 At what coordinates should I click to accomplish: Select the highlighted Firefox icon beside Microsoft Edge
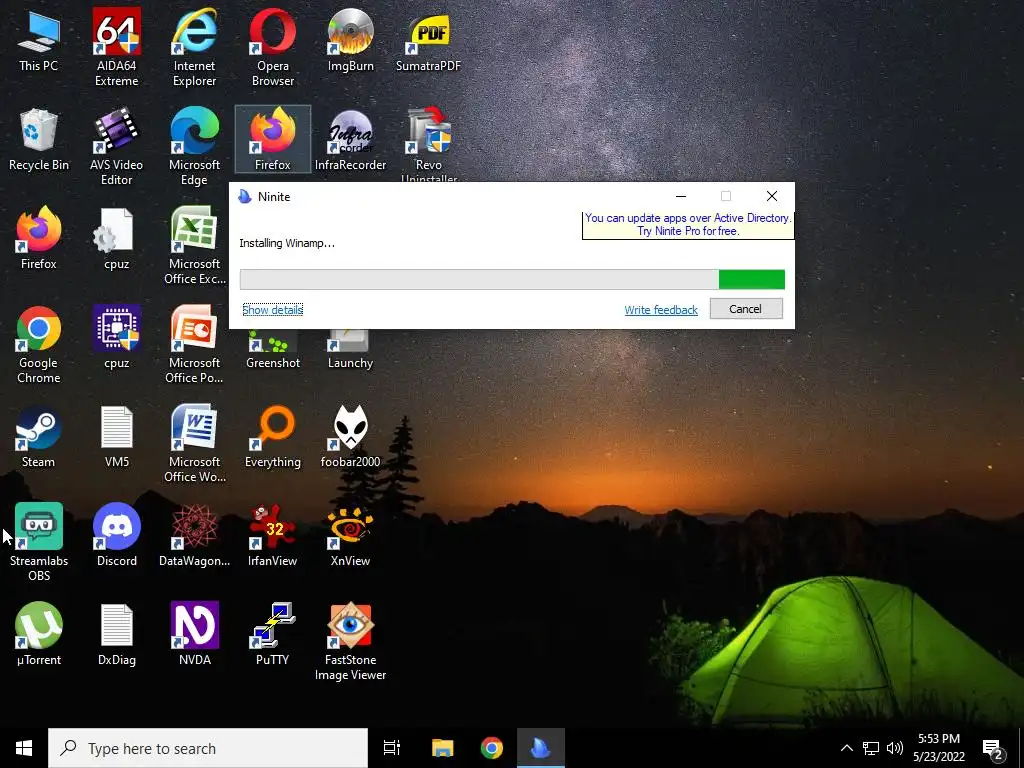(x=273, y=140)
